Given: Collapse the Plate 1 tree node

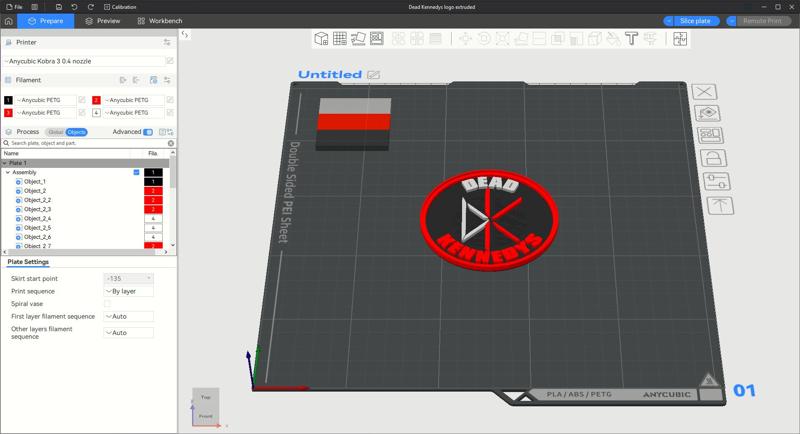Looking at the screenshot, I should (x=5, y=163).
